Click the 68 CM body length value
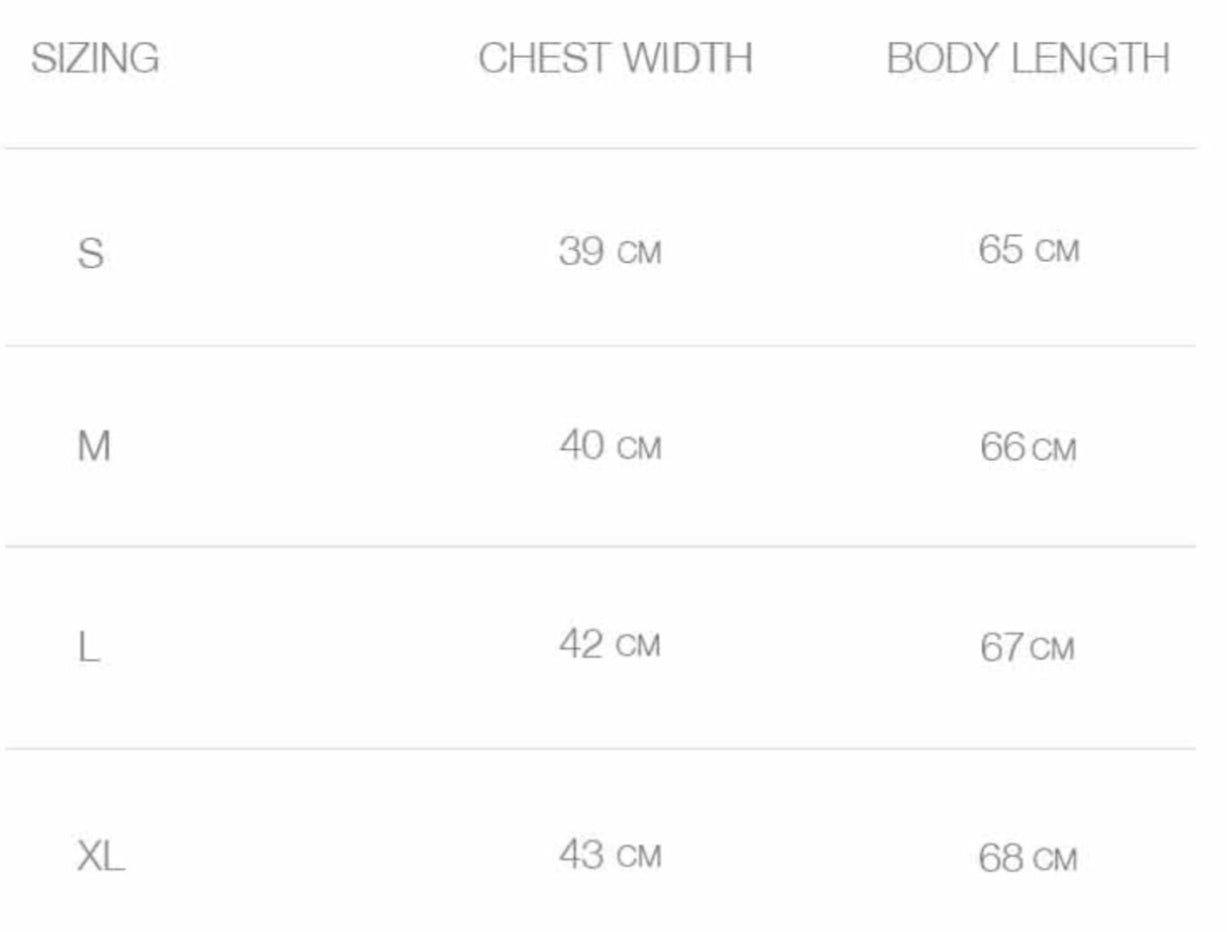 (x=1028, y=859)
